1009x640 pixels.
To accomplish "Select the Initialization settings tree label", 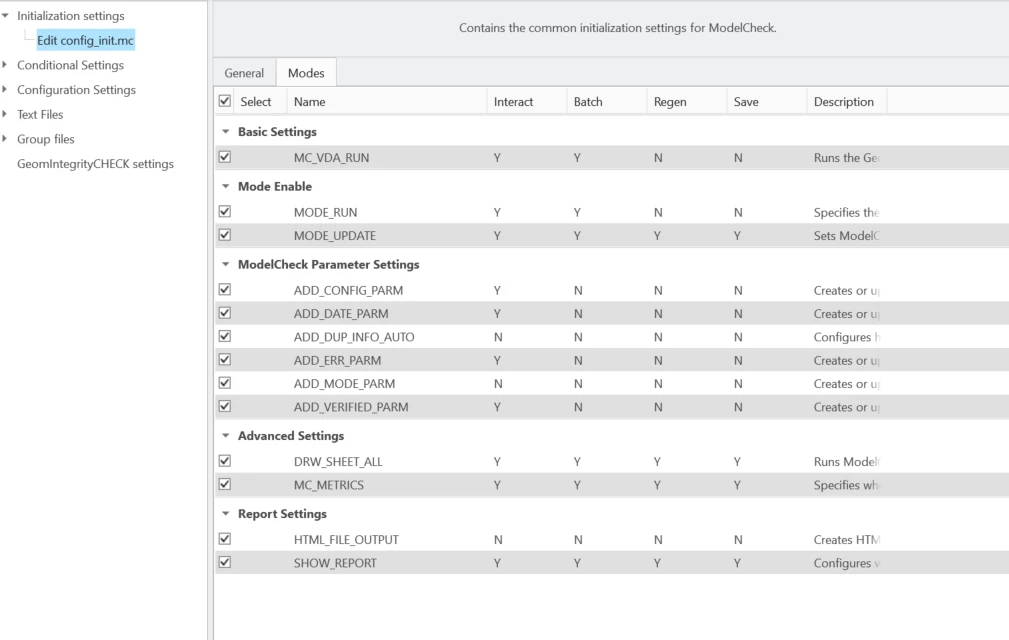I will point(71,15).
